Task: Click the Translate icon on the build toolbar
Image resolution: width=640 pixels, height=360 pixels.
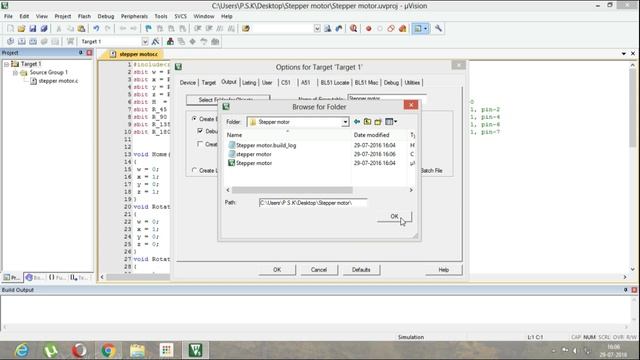Action: tap(10, 42)
